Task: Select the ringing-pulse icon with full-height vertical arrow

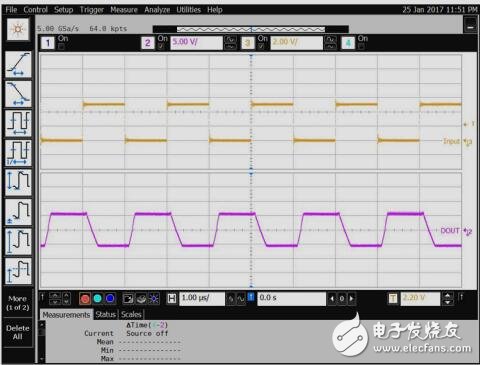Action: [19, 241]
